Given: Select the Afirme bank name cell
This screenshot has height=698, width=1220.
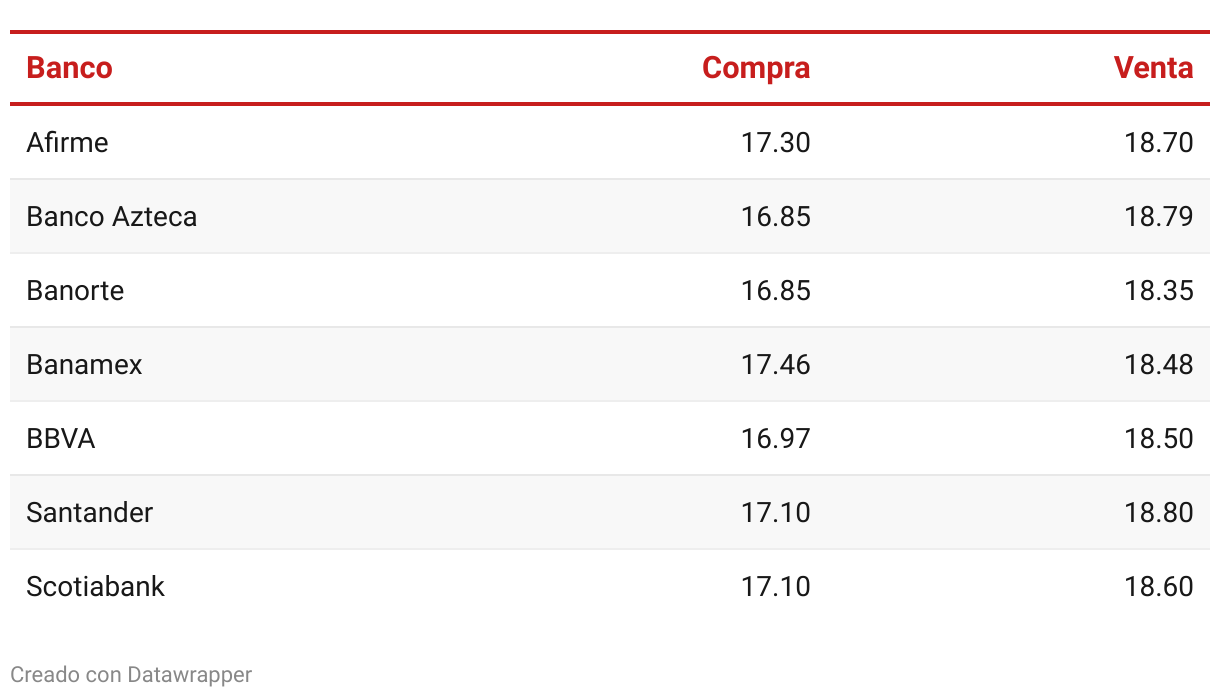Looking at the screenshot, I should click(x=67, y=142).
